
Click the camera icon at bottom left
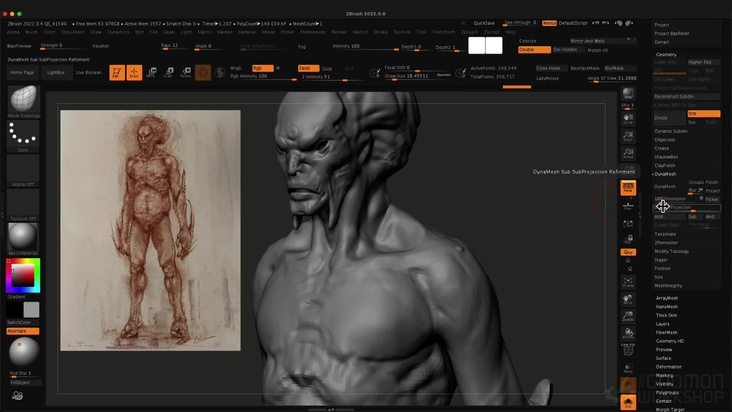18,396
